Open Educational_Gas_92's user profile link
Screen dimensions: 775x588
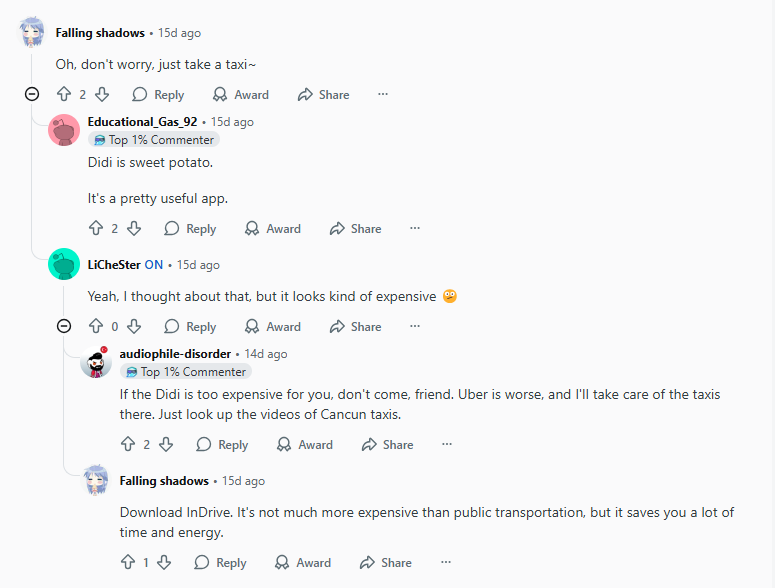tap(142, 122)
